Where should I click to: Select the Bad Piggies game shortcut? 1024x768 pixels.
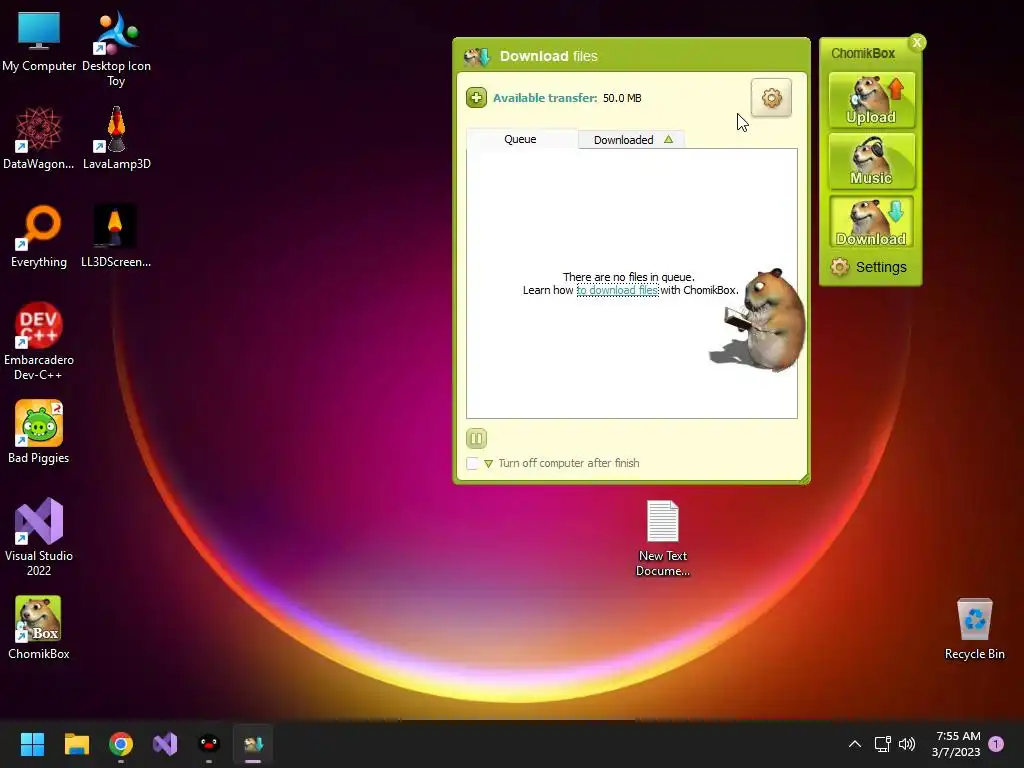39,432
